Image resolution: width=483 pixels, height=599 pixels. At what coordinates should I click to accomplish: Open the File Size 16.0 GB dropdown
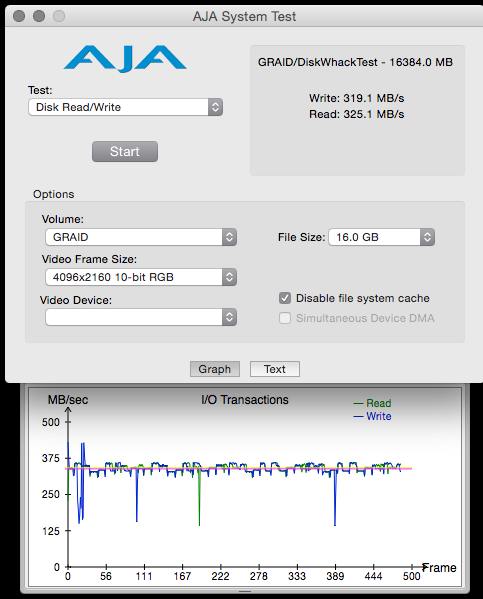click(381, 237)
